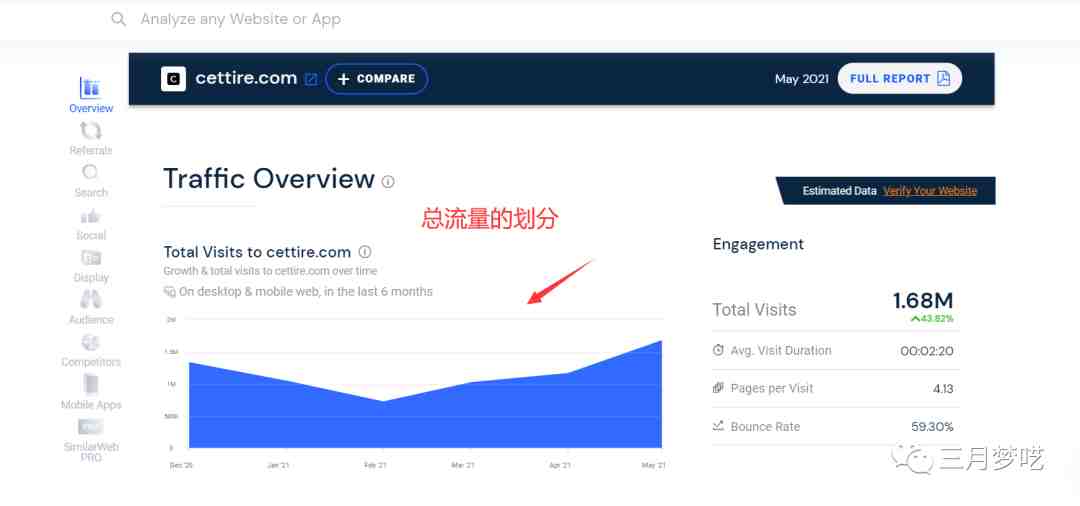Click the May 21 chart data point
Screen dimensions: 1080x506
pyautogui.click(x=661, y=341)
